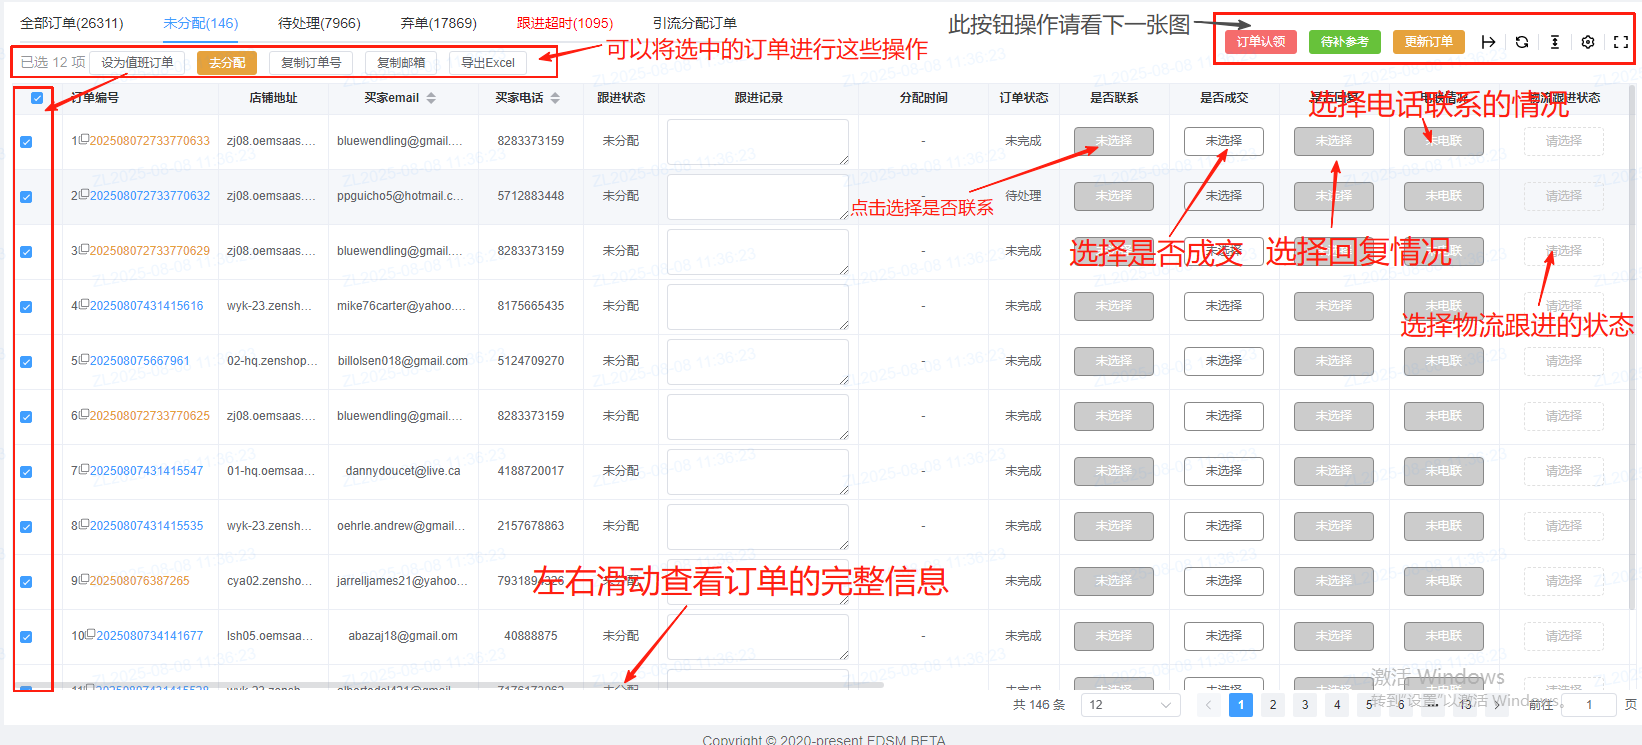Click the right-arrow collapse icon beside 更新订单

[x=1488, y=42]
